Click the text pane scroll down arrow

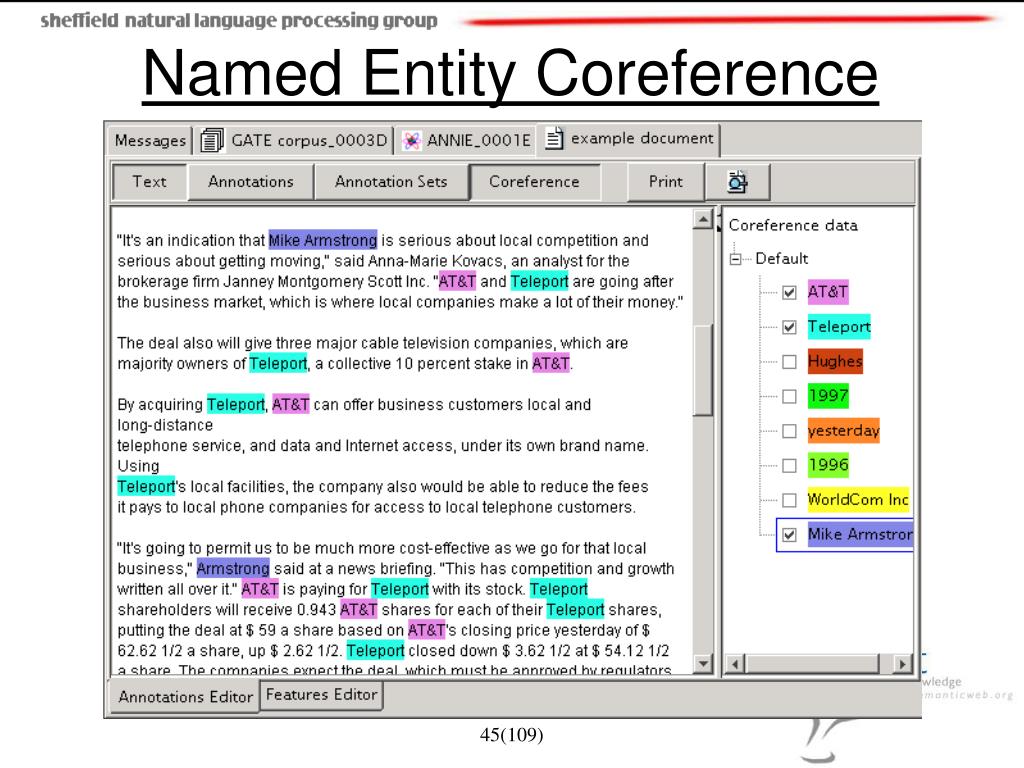pyautogui.click(x=703, y=665)
